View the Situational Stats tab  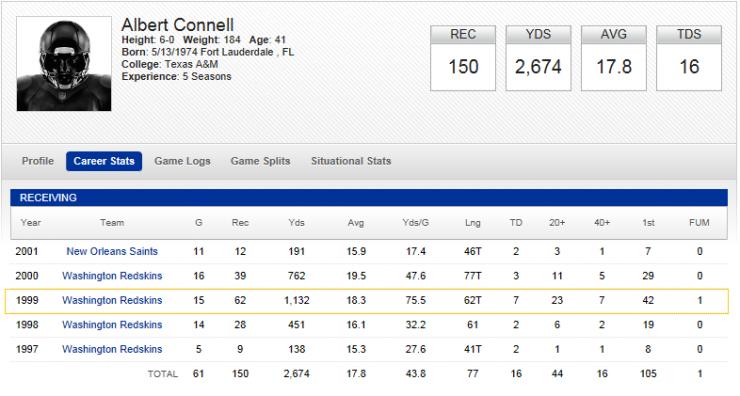click(x=351, y=161)
